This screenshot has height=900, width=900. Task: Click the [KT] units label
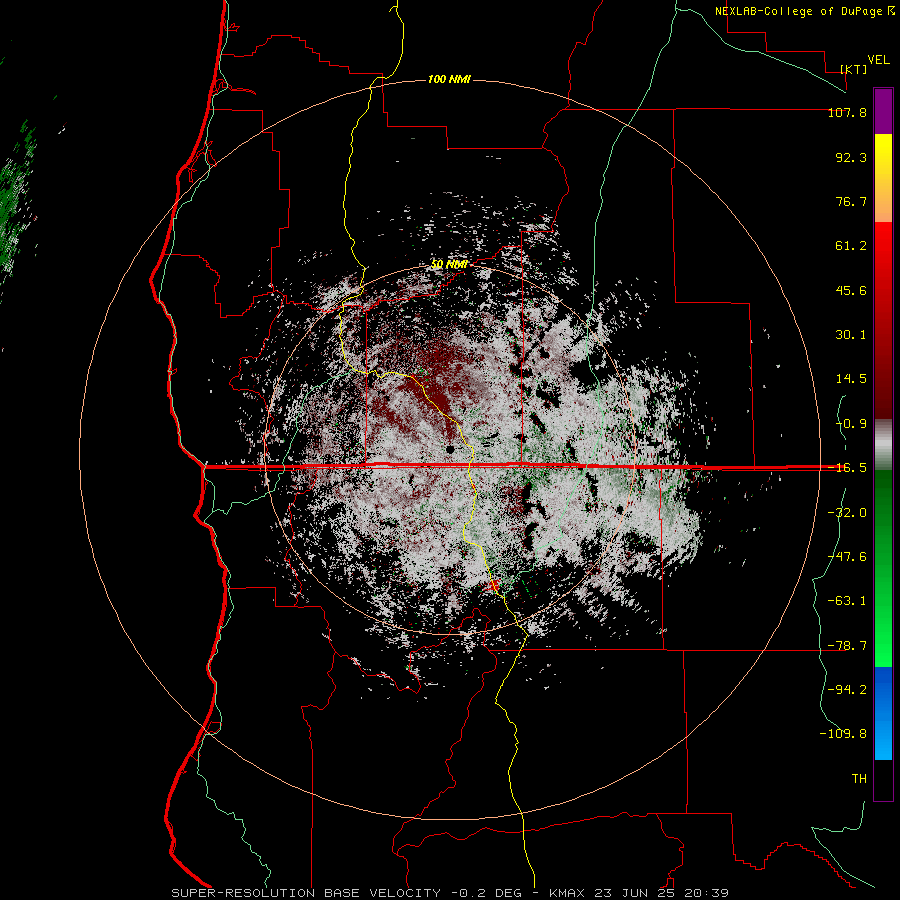click(854, 69)
